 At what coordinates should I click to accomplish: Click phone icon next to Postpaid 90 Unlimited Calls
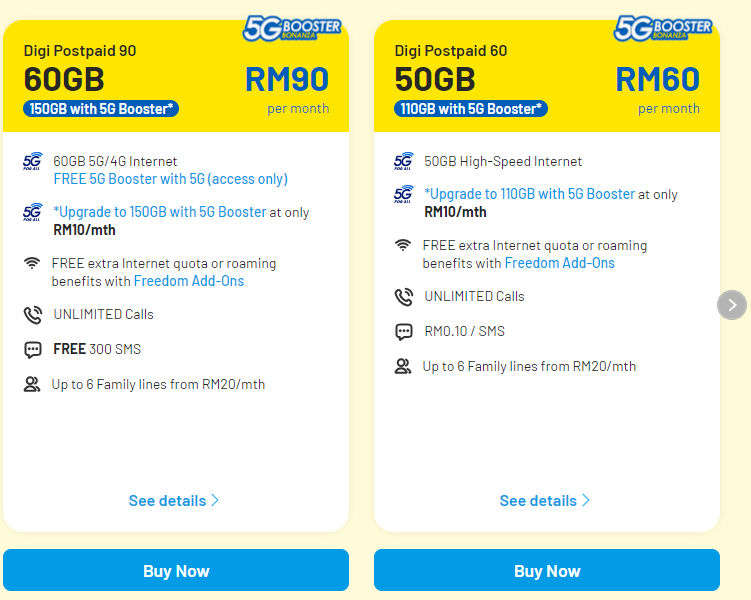[x=33, y=315]
